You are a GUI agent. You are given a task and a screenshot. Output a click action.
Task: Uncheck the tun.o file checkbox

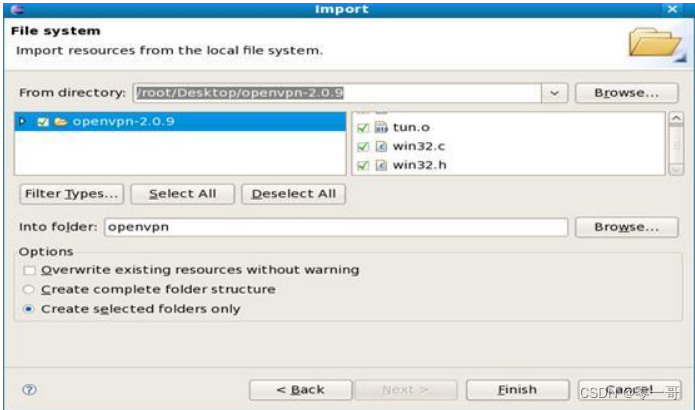363,128
